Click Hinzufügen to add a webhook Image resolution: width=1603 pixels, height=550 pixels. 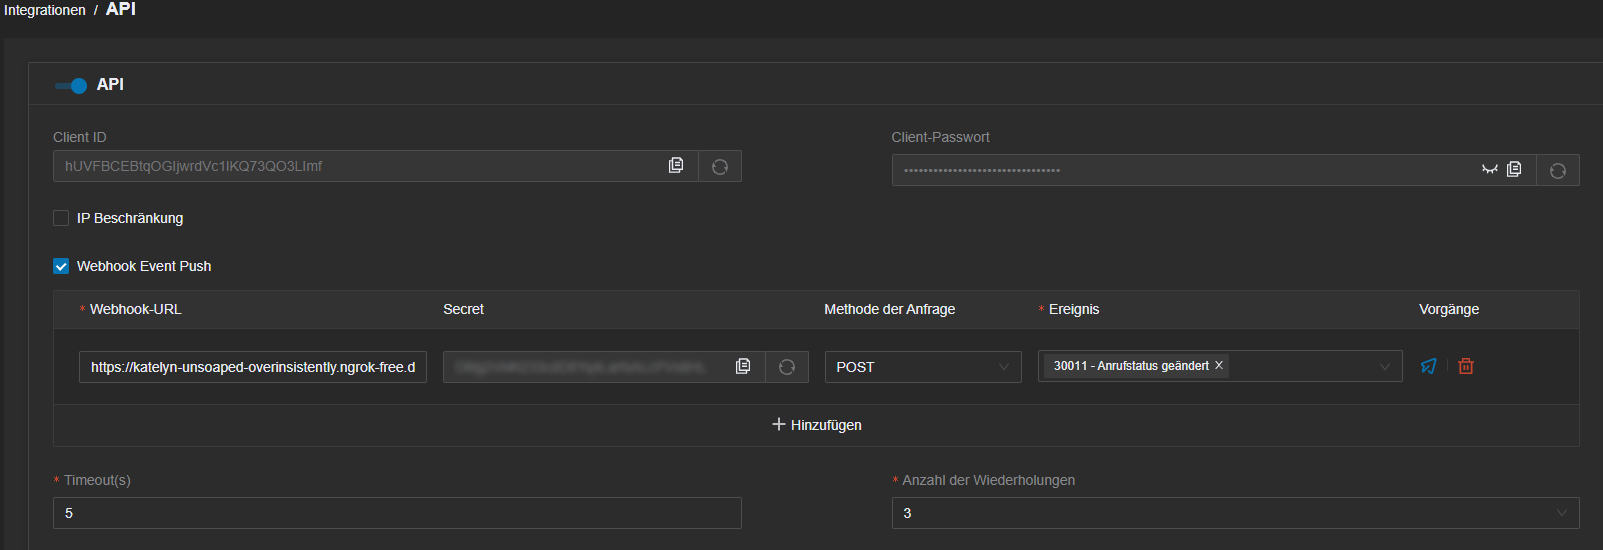click(x=816, y=425)
